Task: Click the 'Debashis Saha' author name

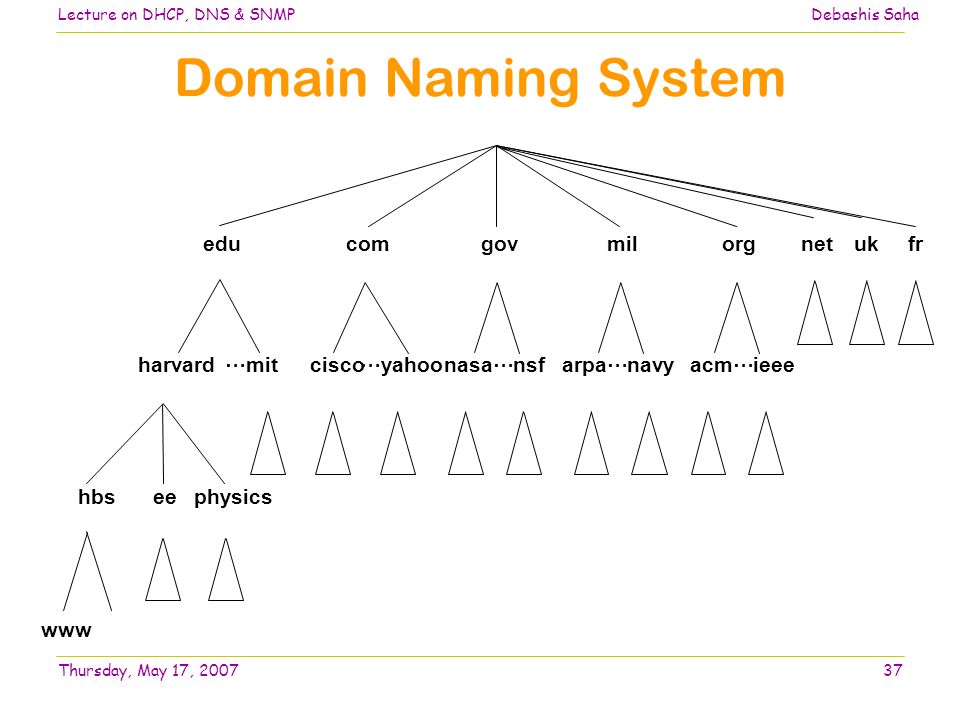Action: pyautogui.click(x=865, y=15)
